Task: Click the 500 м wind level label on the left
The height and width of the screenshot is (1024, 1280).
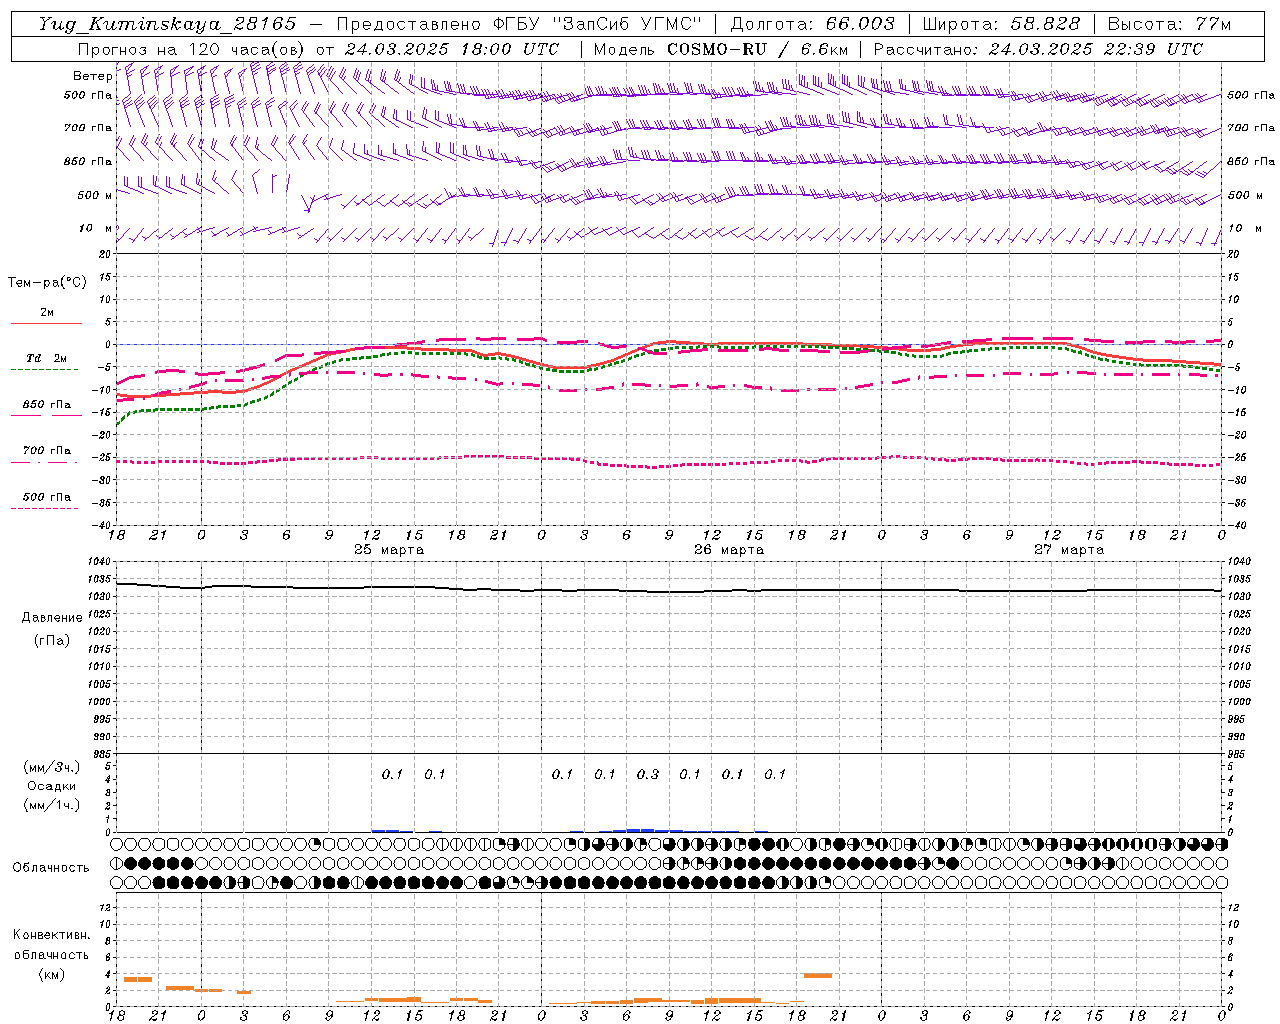Action: click(95, 195)
